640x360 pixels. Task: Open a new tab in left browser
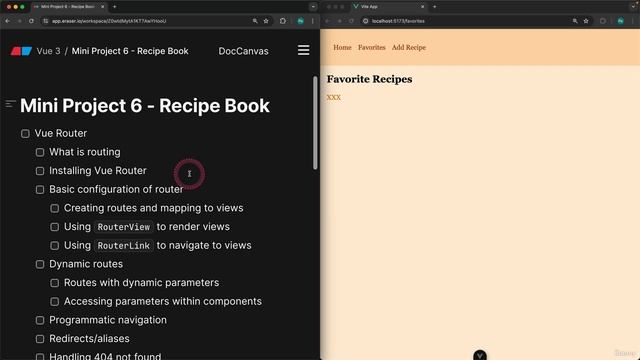(x=114, y=7)
